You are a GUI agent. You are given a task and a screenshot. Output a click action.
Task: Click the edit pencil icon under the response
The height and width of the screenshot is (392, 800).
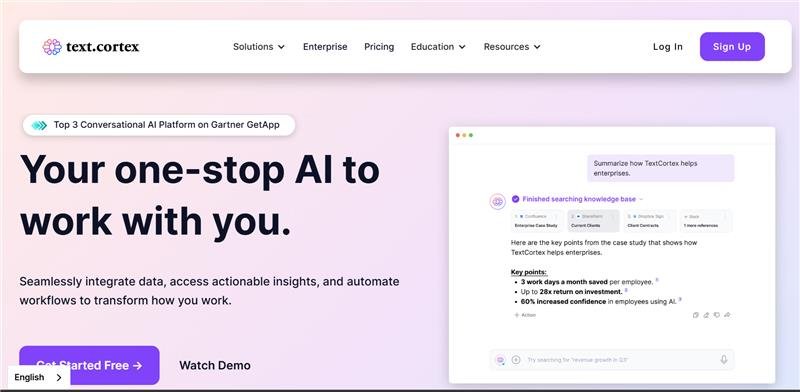pos(706,315)
